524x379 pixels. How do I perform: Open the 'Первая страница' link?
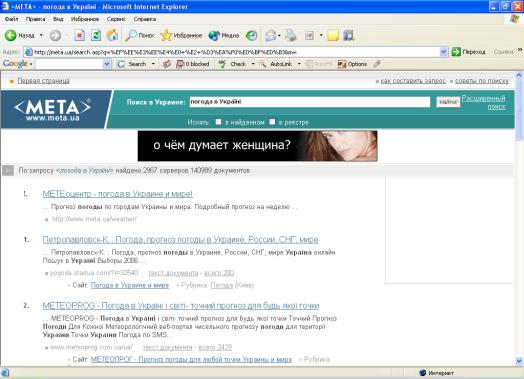tap(43, 81)
